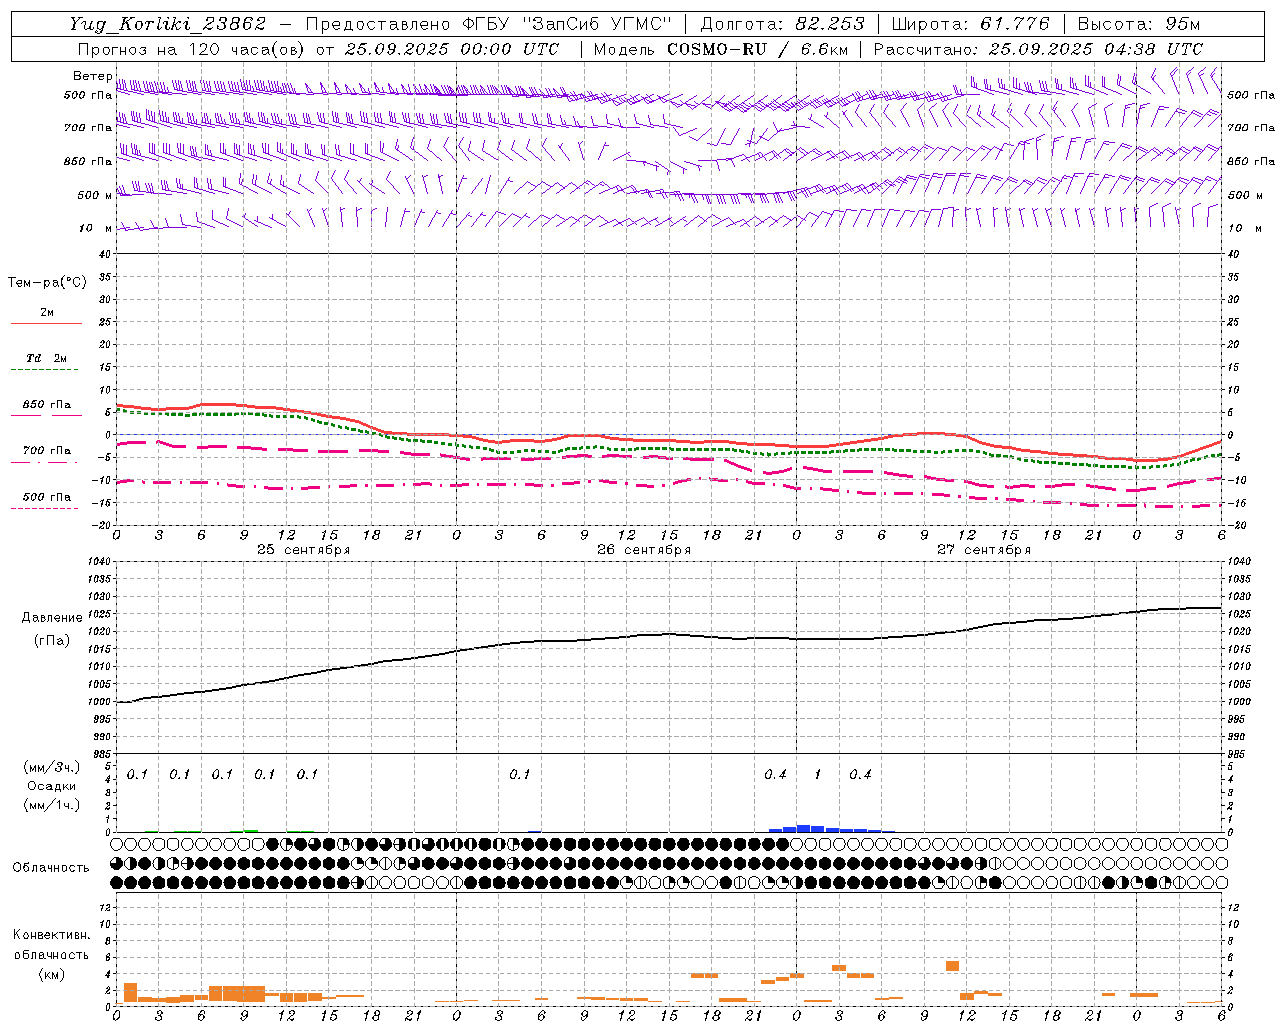Viewport: 1280px width, 1024px height.
Task: Click the (мм/3ч.) precipitation unit label
Action: (52, 767)
